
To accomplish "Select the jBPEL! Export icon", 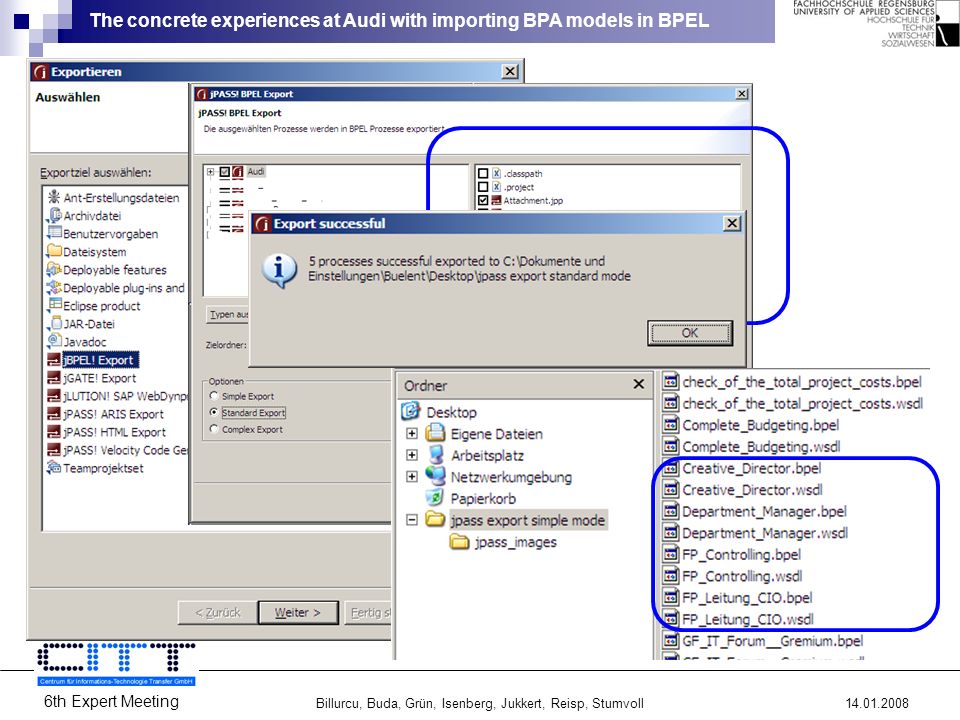I will [x=54, y=359].
